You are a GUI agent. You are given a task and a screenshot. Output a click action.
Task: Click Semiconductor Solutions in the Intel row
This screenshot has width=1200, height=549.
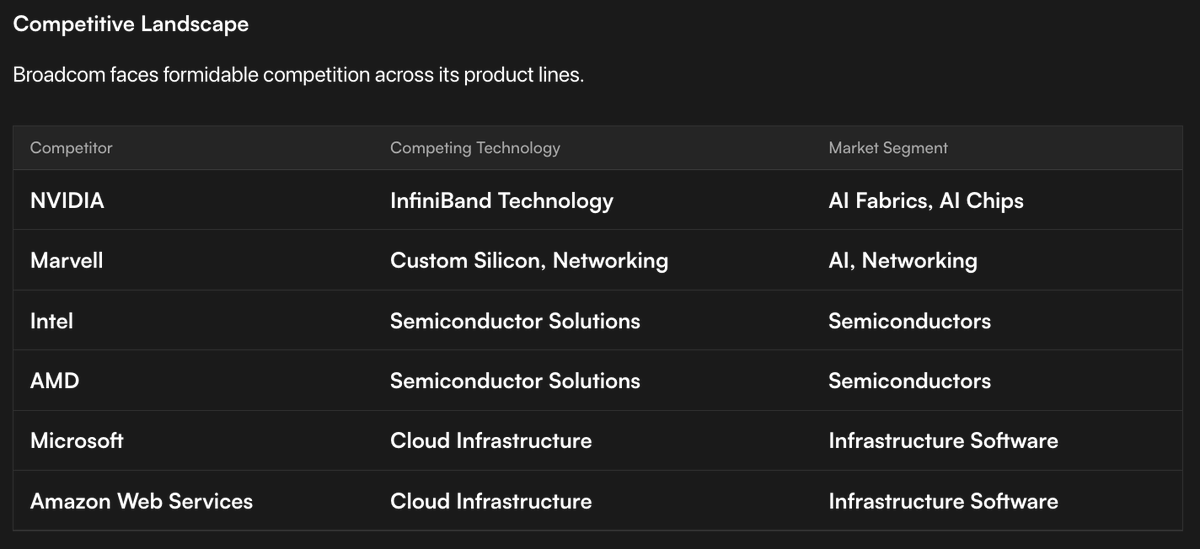(515, 321)
